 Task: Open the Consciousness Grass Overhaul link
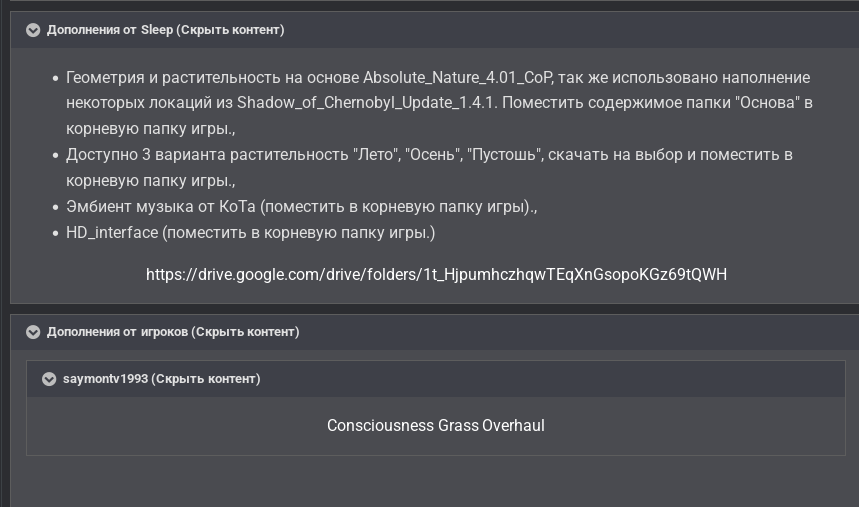coord(435,425)
